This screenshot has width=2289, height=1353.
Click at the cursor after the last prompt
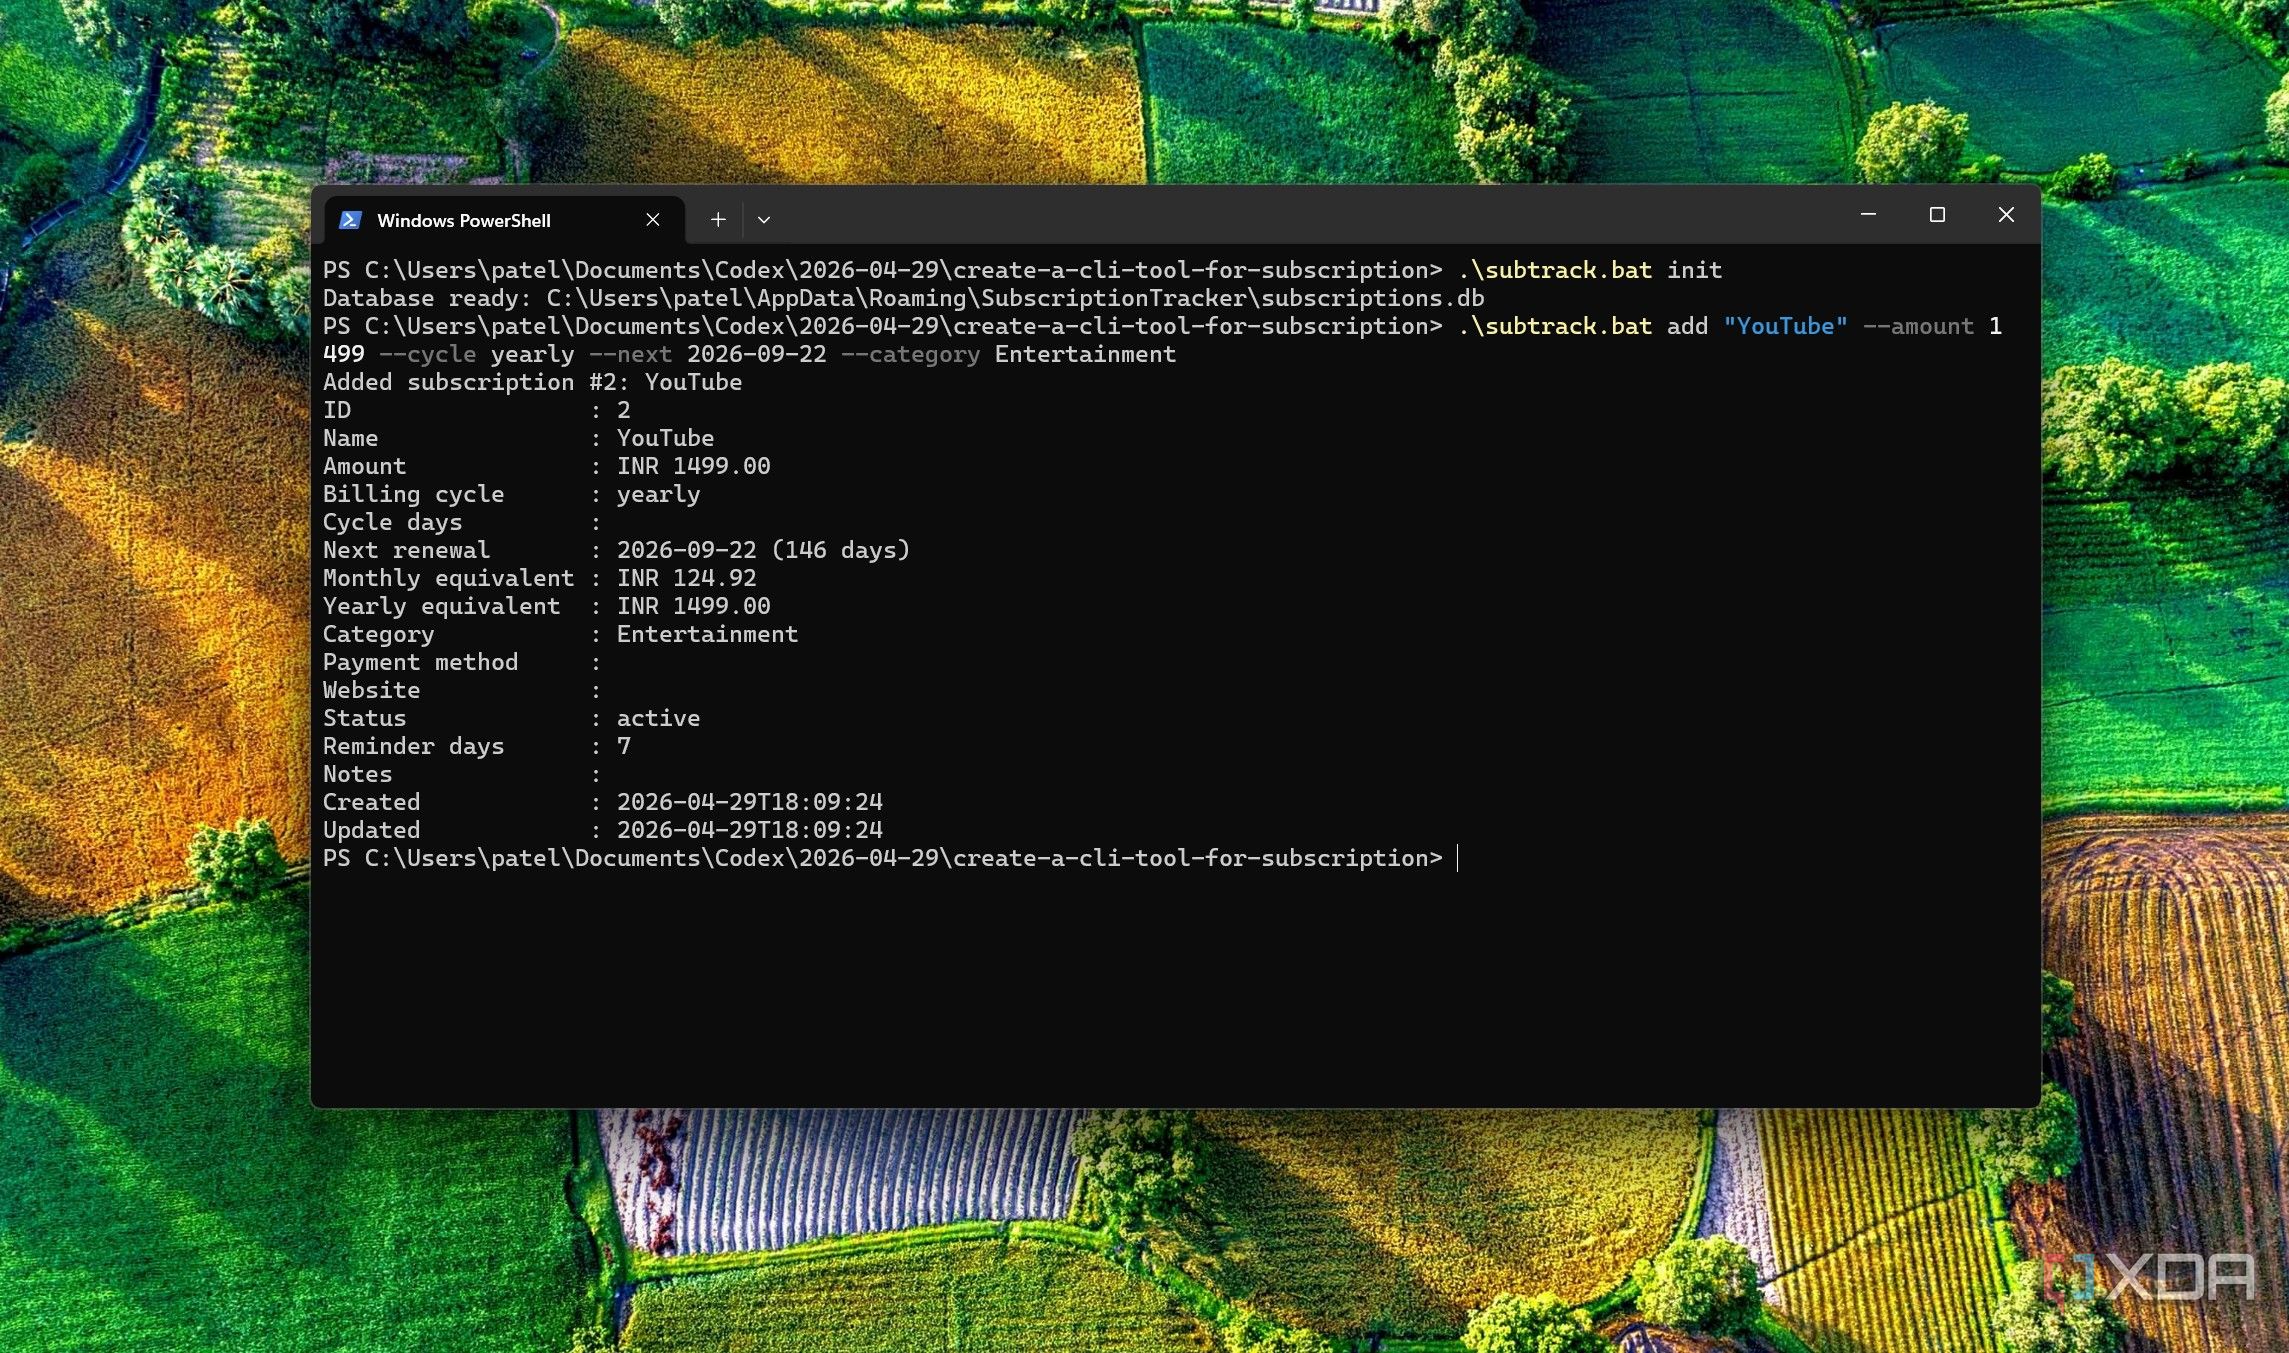point(1458,858)
